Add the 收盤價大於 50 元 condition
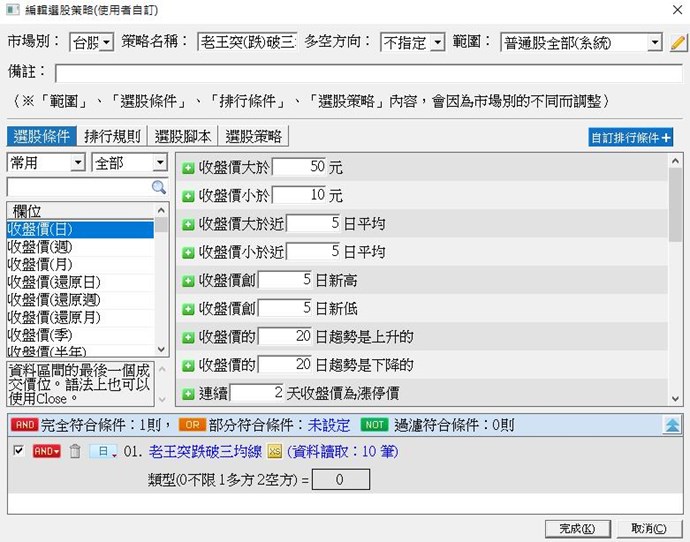Viewport: 690px width, 542px height. tap(188, 168)
